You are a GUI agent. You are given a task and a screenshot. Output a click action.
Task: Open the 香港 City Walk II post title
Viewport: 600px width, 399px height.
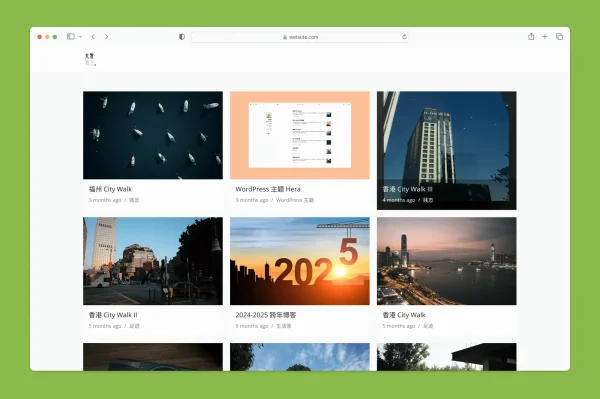[x=113, y=315]
